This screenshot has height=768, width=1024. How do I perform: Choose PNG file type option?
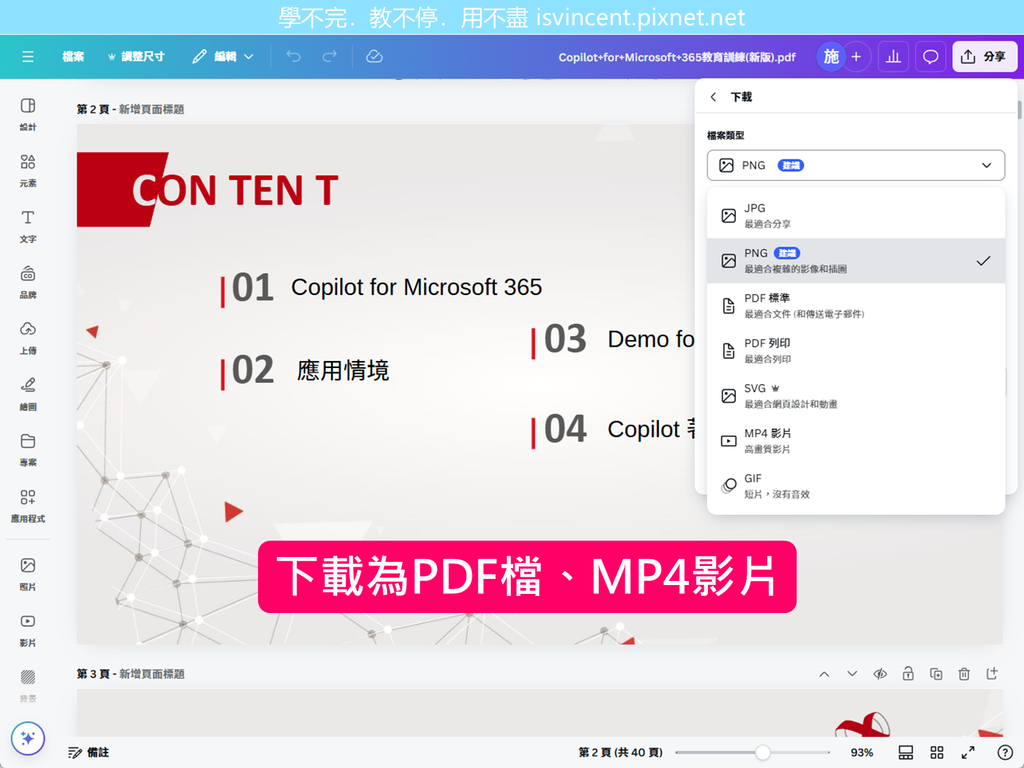click(856, 261)
